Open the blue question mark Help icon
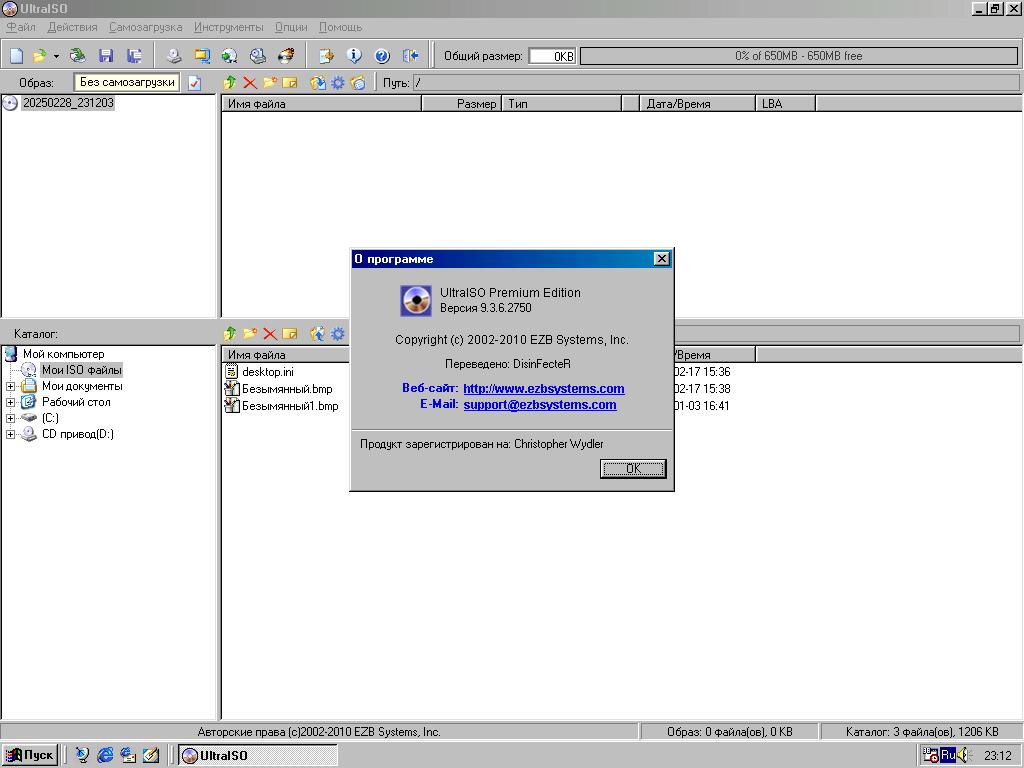 coord(382,56)
